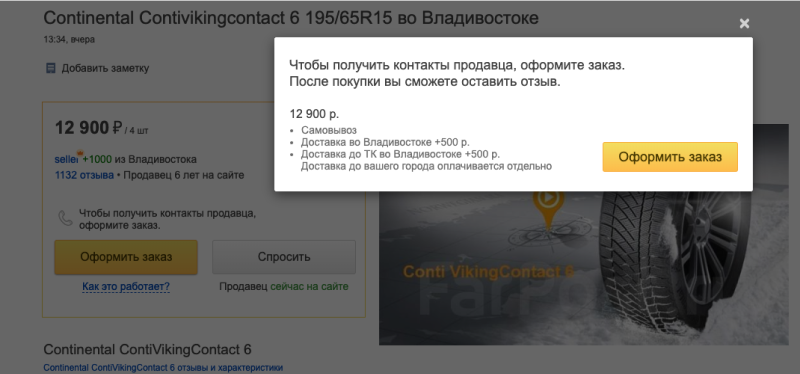Click the Продавец сейчас на сайте status text
Image resolution: width=800 pixels, height=374 pixels.
(284, 287)
